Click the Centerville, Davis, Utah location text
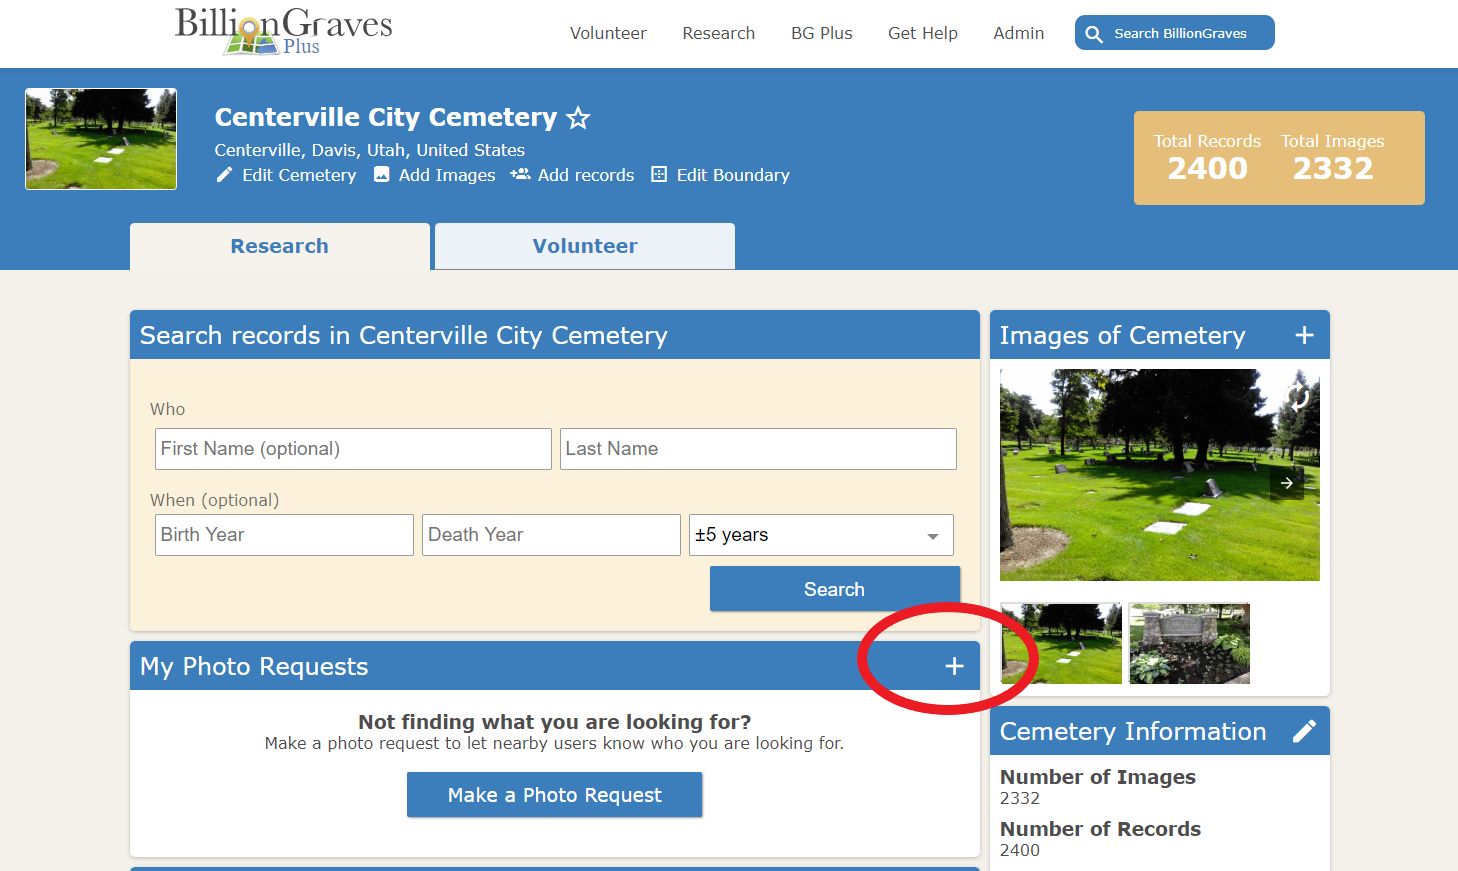Screen dimensions: 1458x871 point(370,150)
